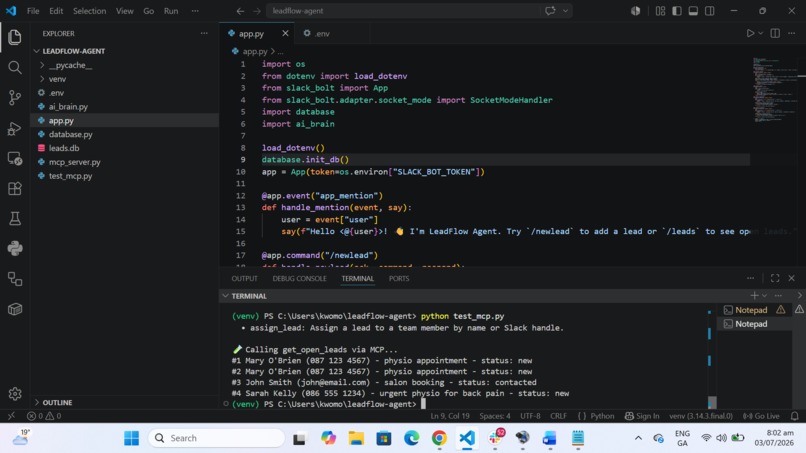
Task: Open the Run menu
Action: [171, 11]
